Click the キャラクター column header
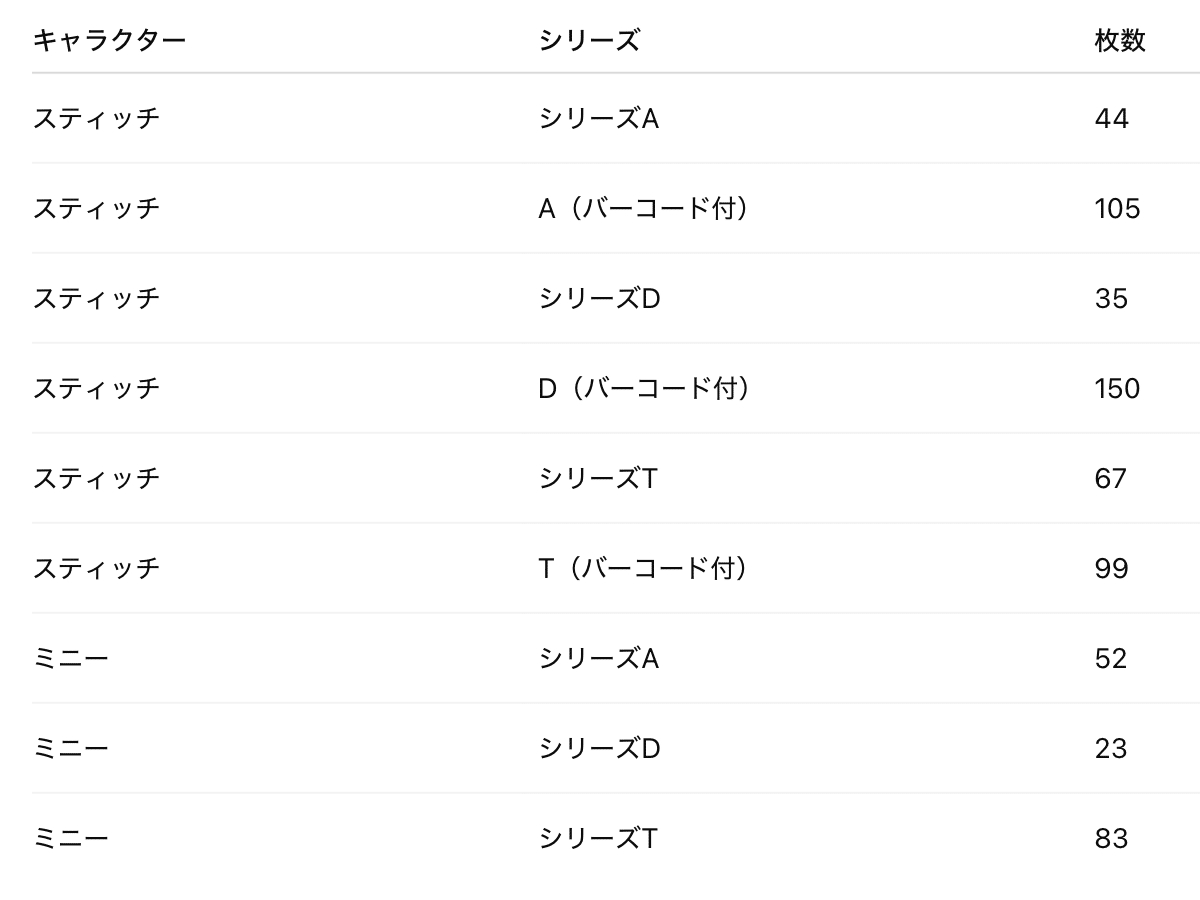 click(109, 41)
